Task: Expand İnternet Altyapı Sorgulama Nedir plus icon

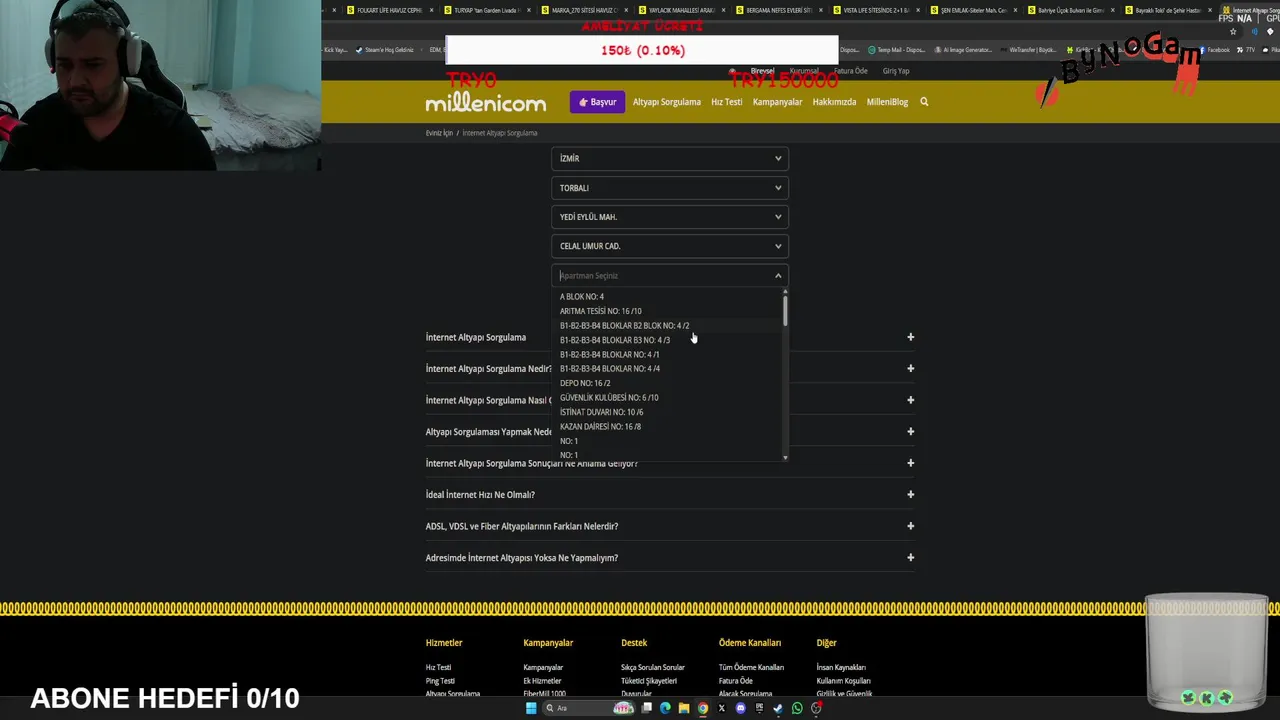Action: coord(910,368)
